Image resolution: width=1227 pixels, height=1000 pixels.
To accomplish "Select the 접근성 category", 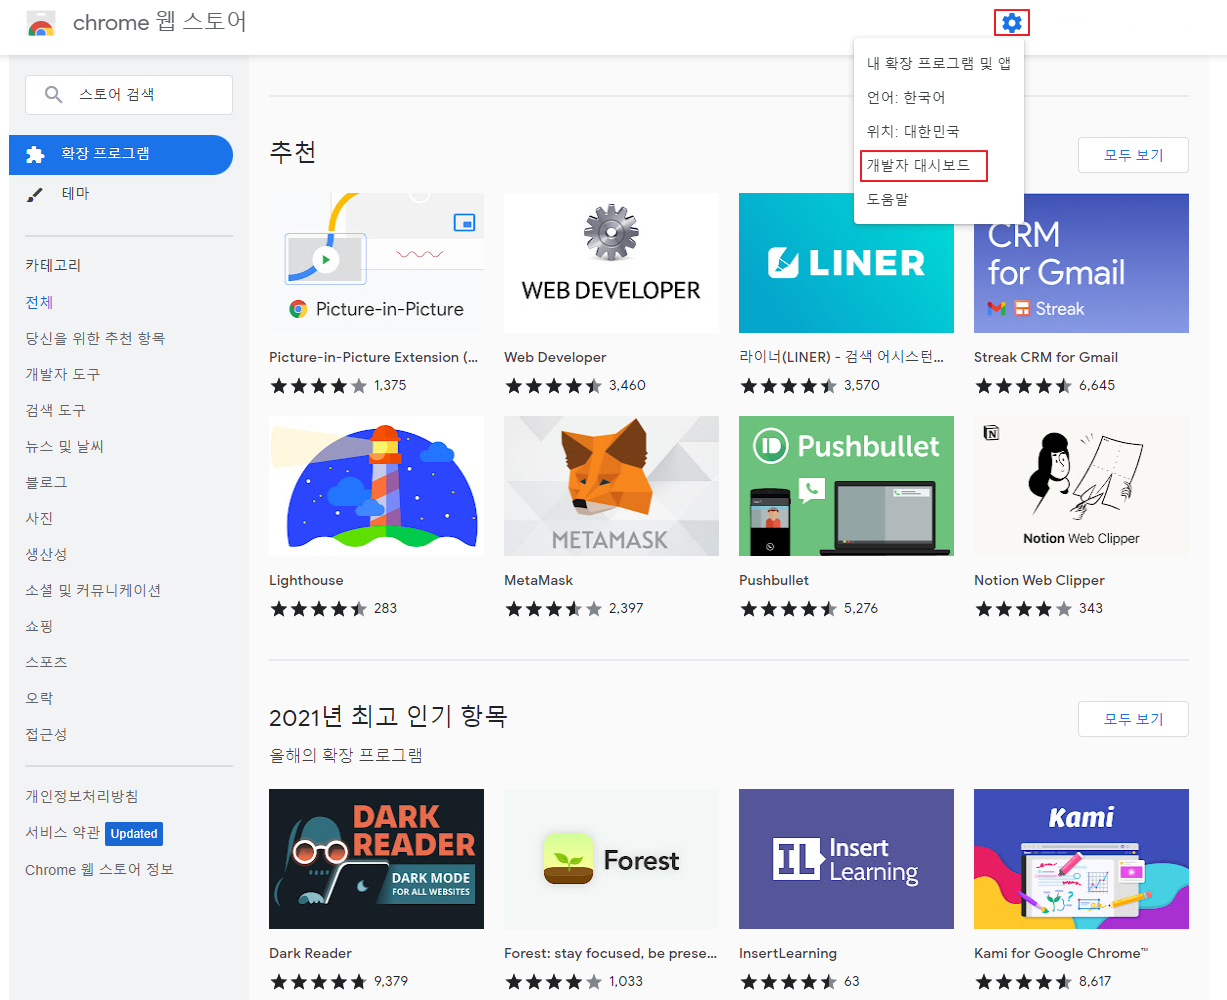I will (46, 734).
